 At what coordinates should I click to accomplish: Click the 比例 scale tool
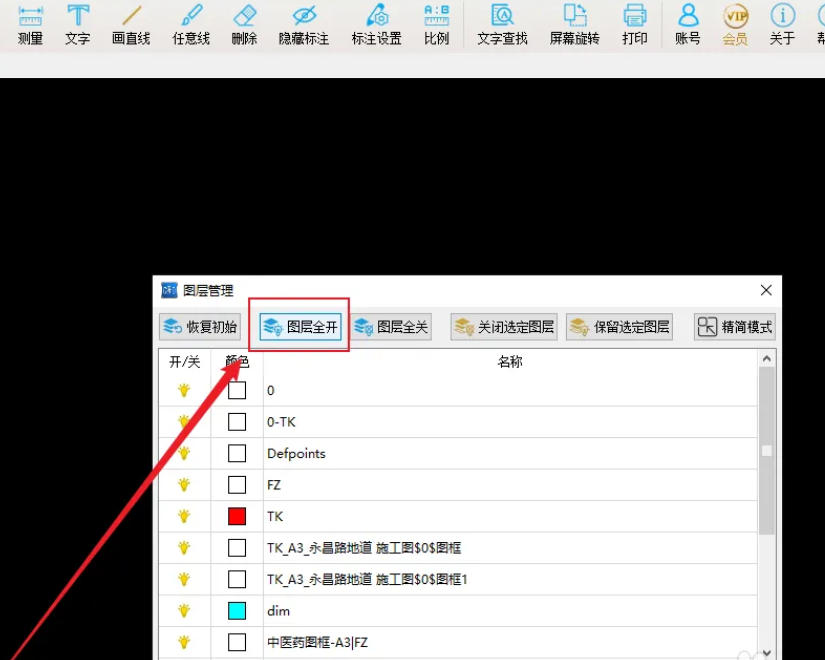click(x=436, y=25)
